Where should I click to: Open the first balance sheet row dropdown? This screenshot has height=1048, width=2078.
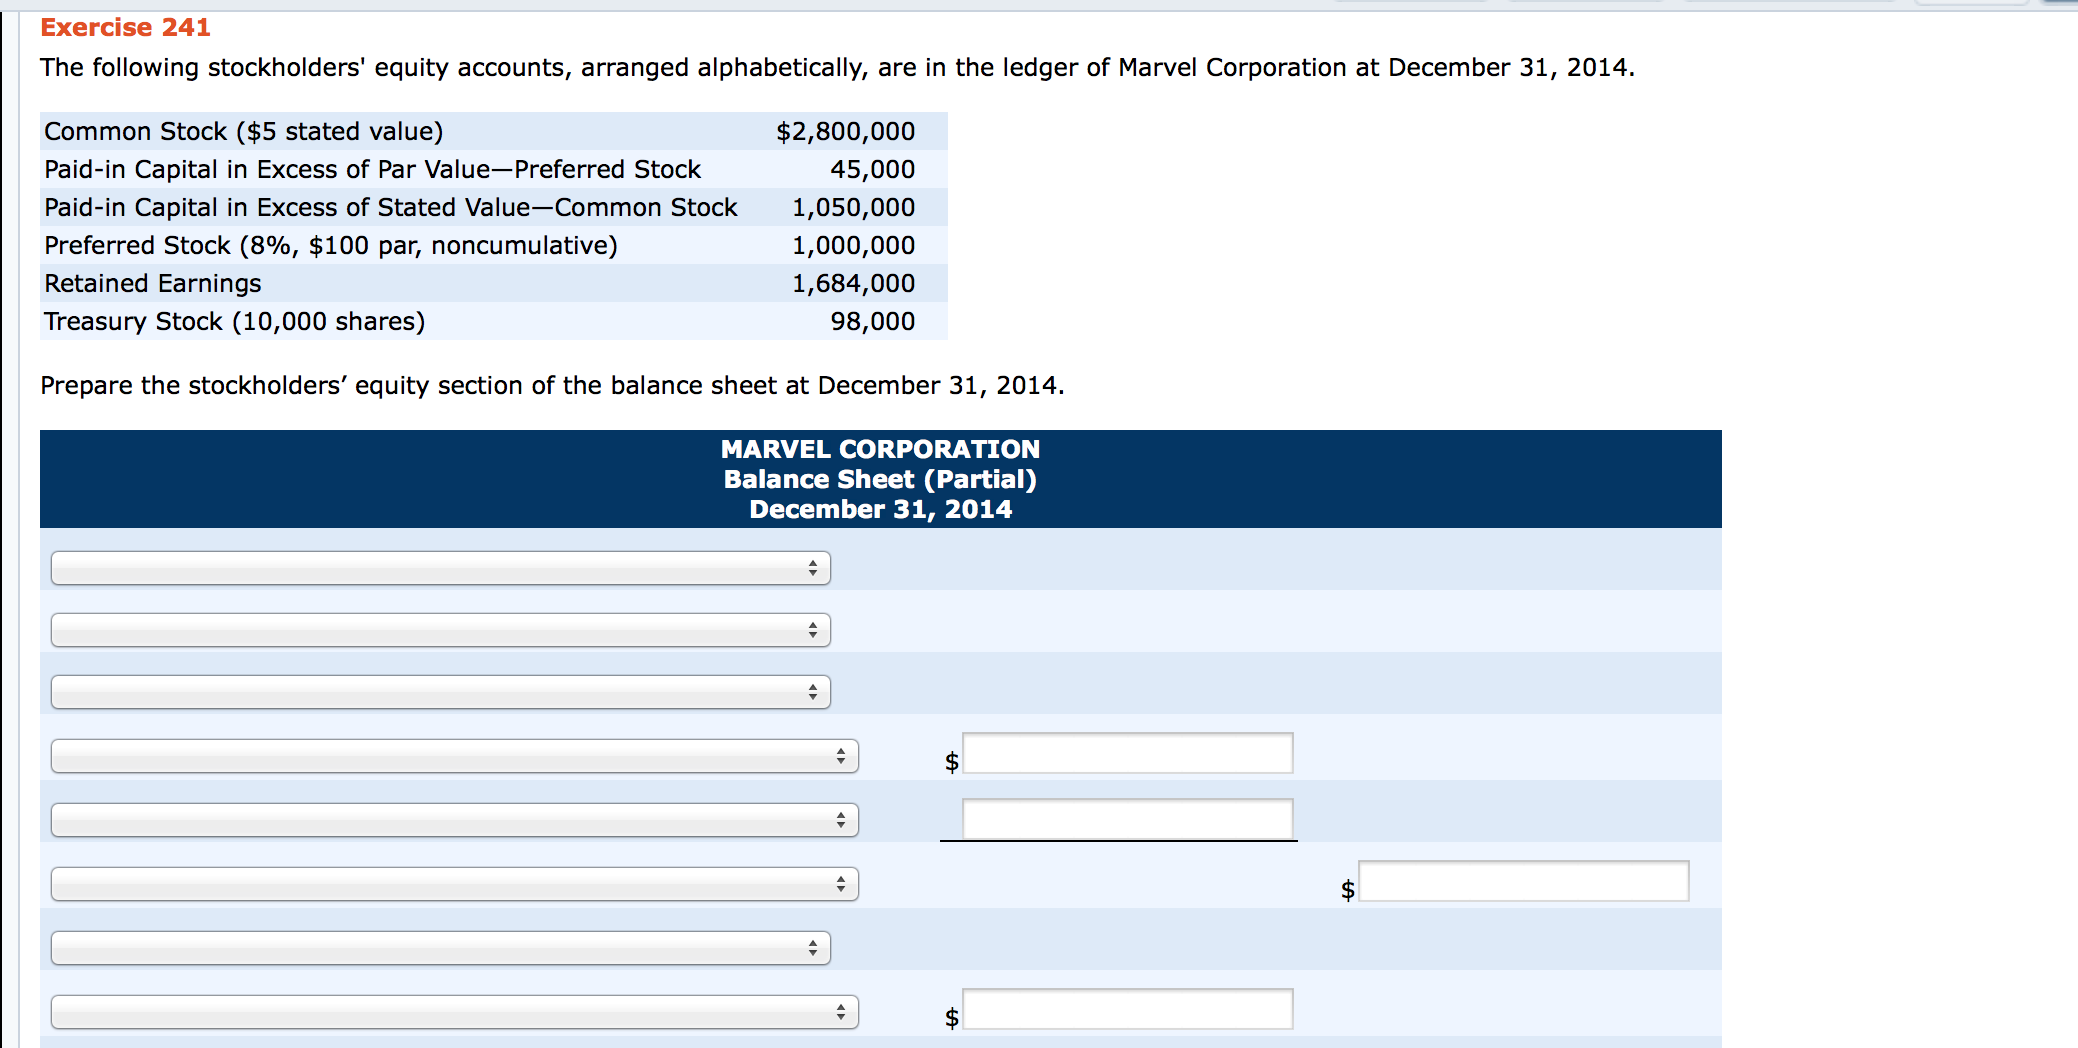[441, 568]
